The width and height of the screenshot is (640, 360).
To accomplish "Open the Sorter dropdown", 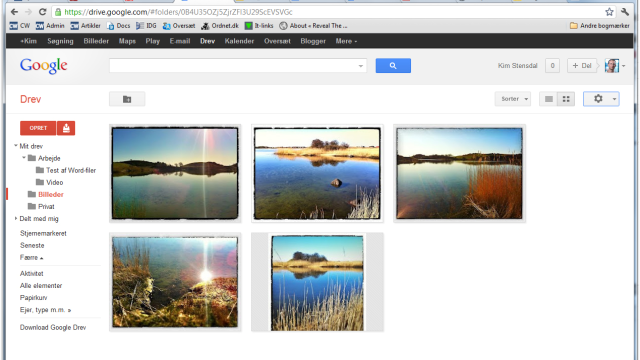I will 513,99.
